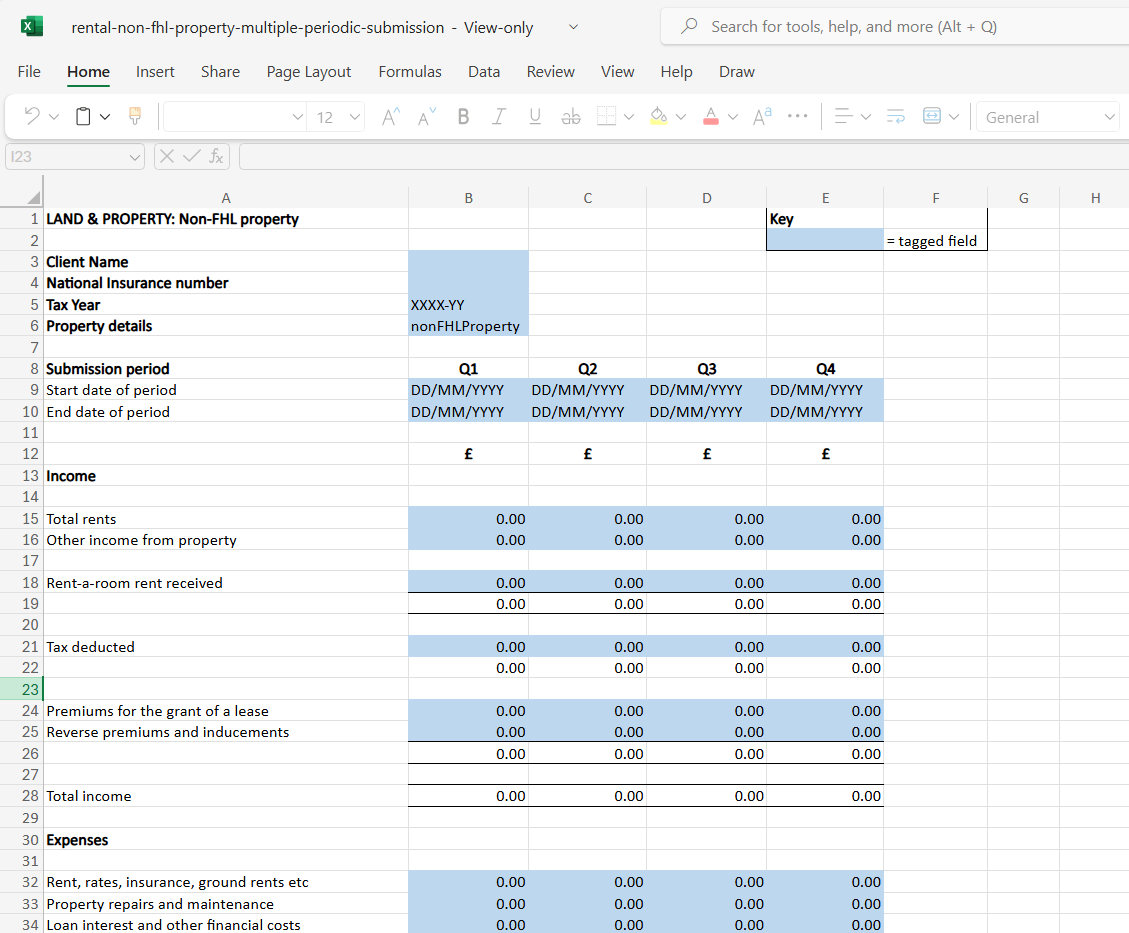The image size is (1129, 933).
Task: Open the More font options ellipsis
Action: pyautogui.click(x=798, y=116)
